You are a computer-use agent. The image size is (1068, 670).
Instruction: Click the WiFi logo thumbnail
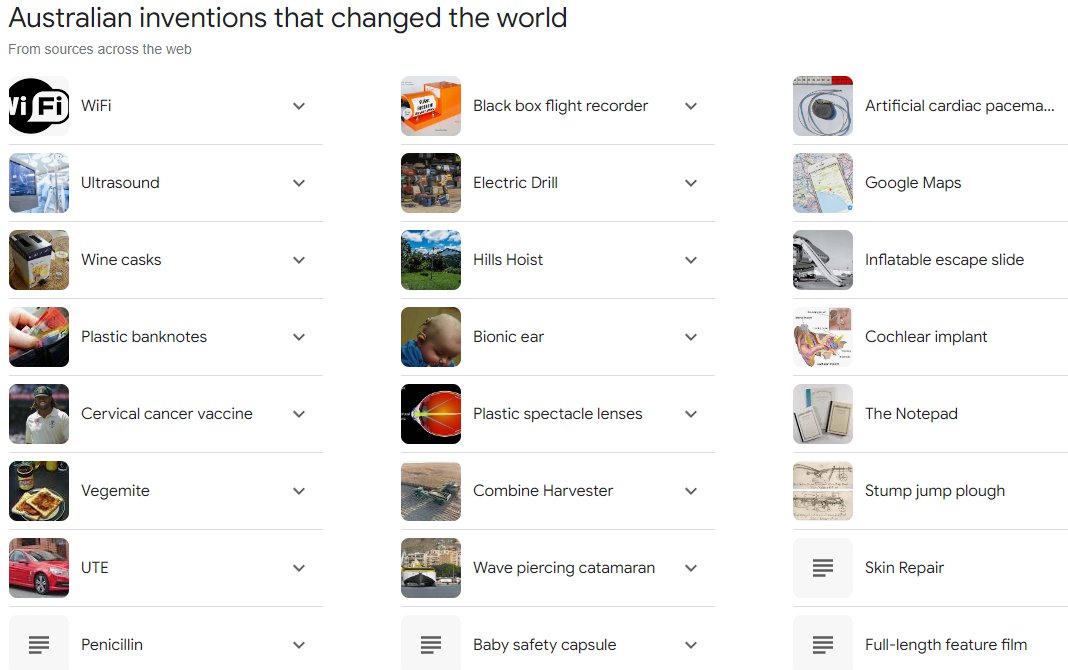point(39,106)
